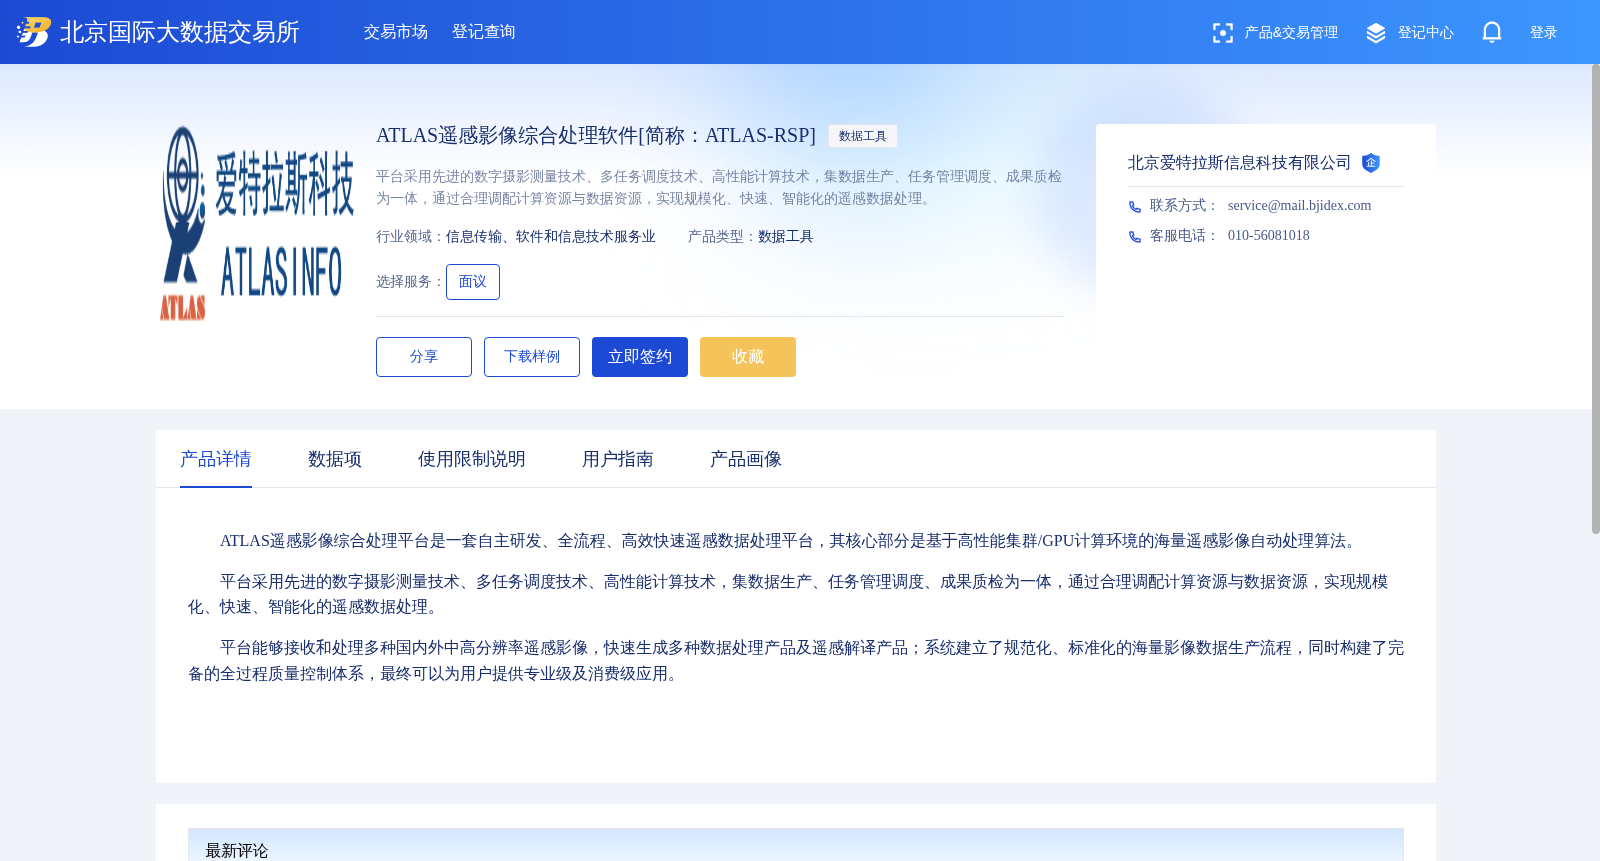Click the yellow 收藏 favorite button
Viewport: 1600px width, 861px height.
tap(748, 357)
